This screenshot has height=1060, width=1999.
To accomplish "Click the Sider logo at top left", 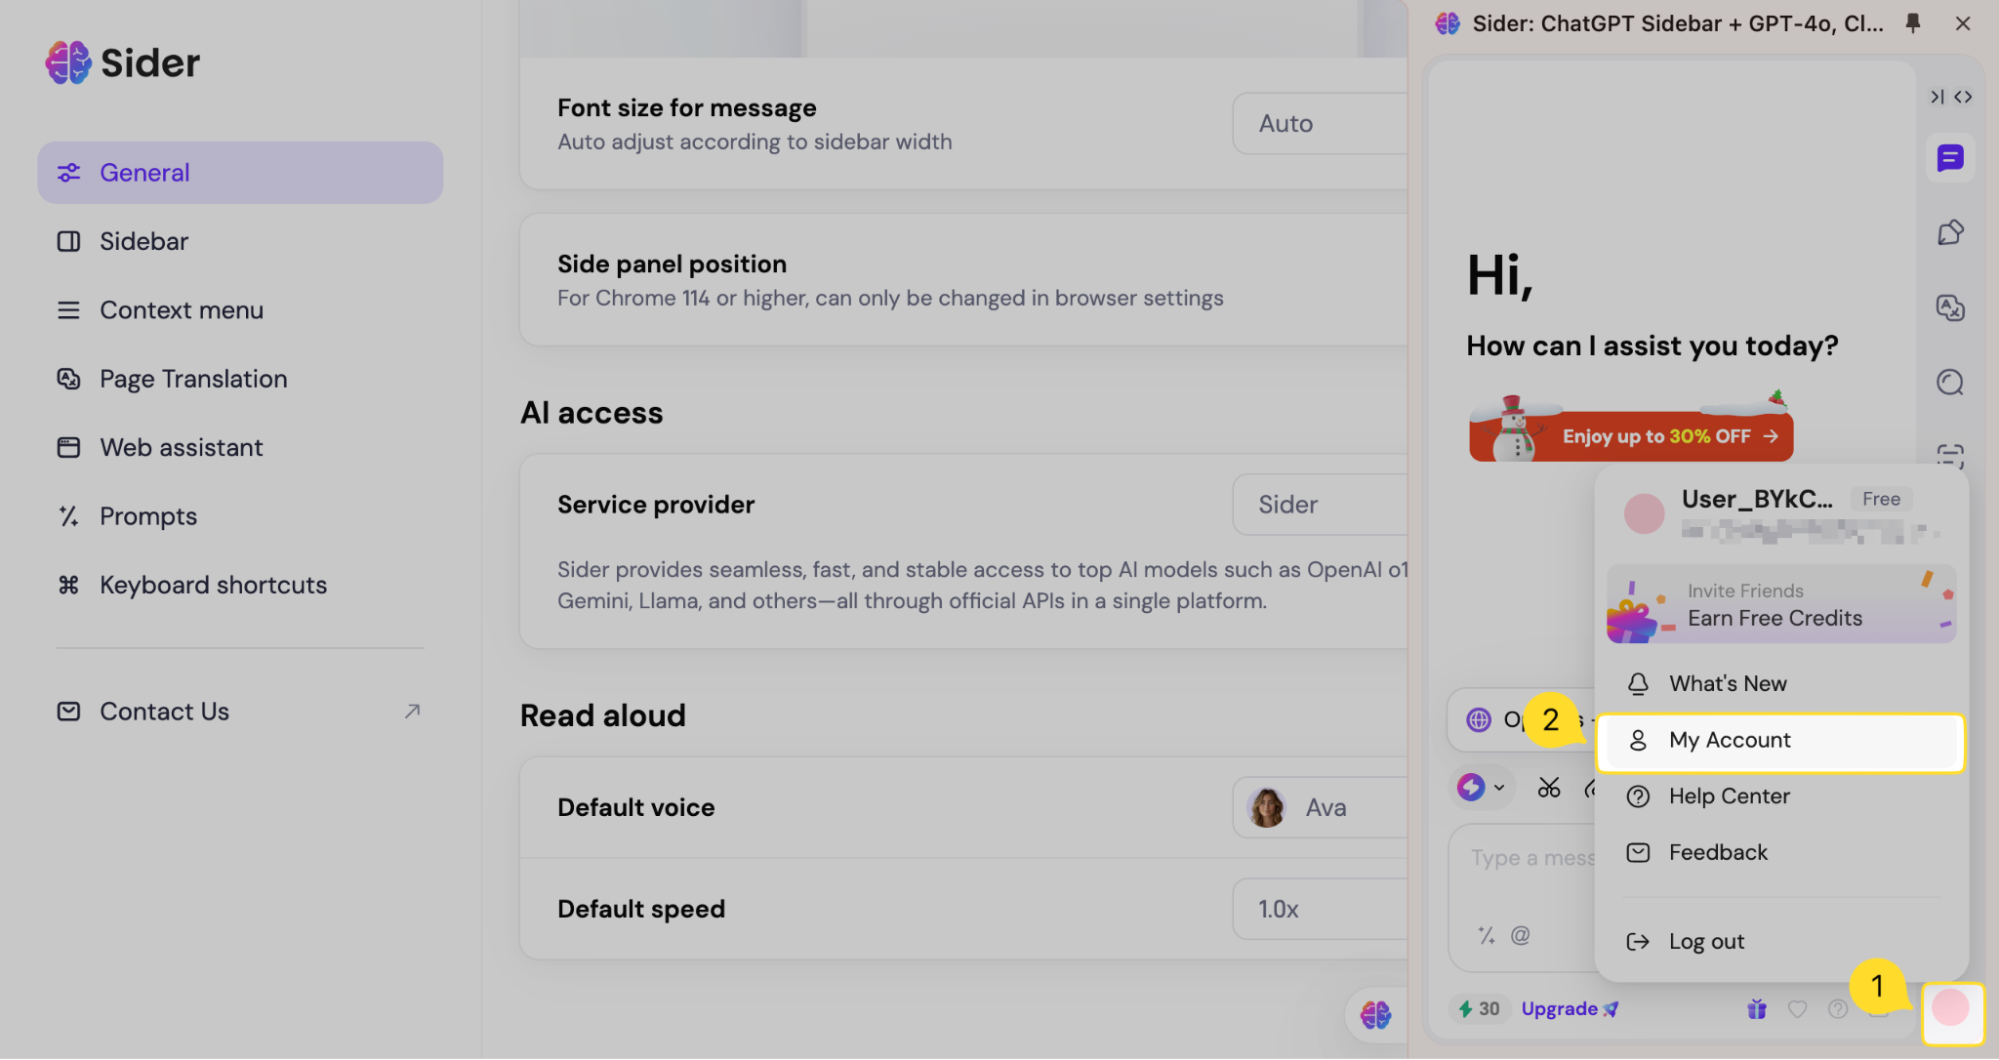I will point(123,63).
